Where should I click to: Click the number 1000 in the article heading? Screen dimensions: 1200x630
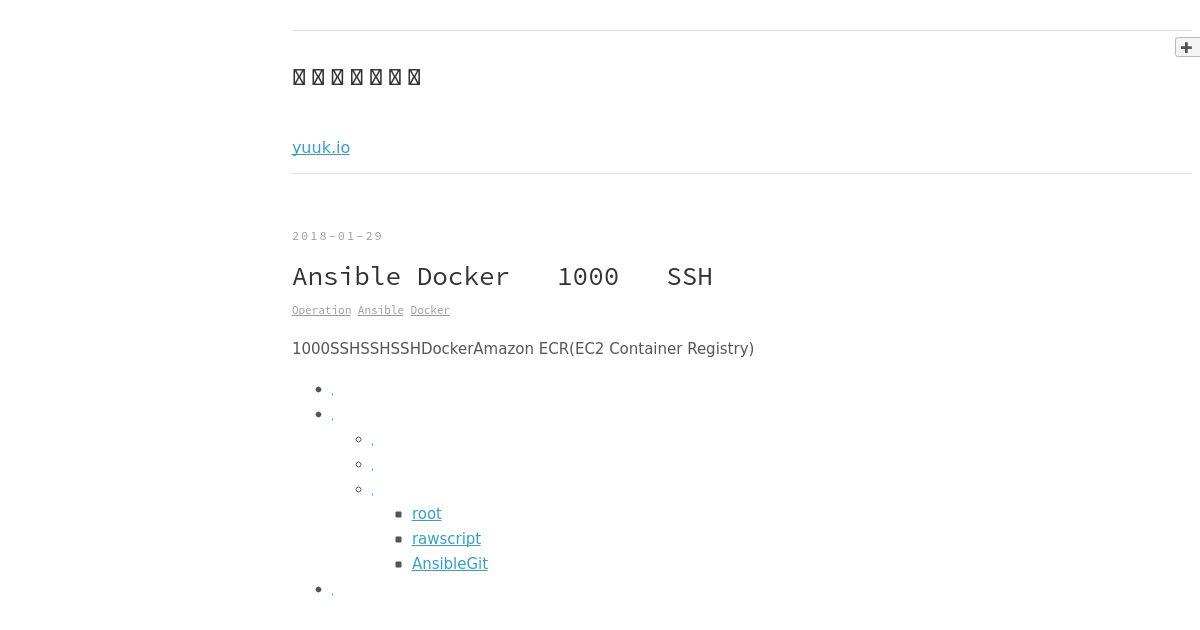(588, 277)
